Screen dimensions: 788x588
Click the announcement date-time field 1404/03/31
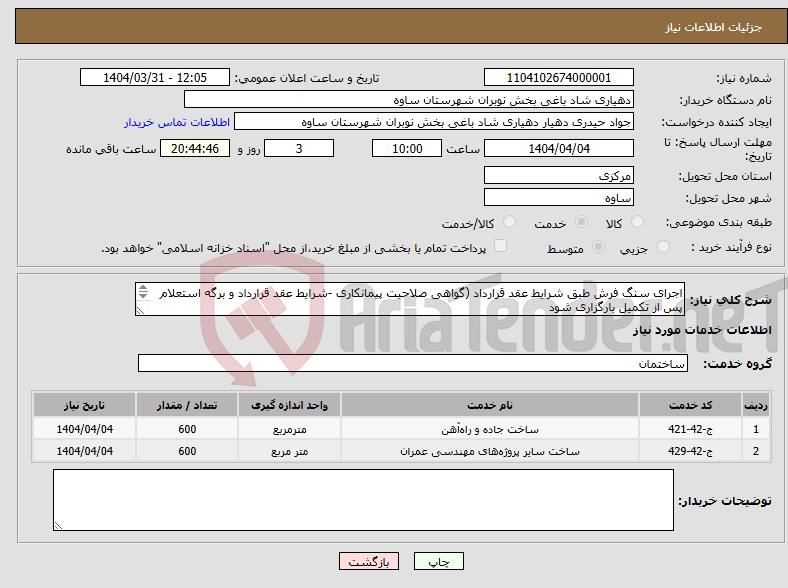click(155, 77)
